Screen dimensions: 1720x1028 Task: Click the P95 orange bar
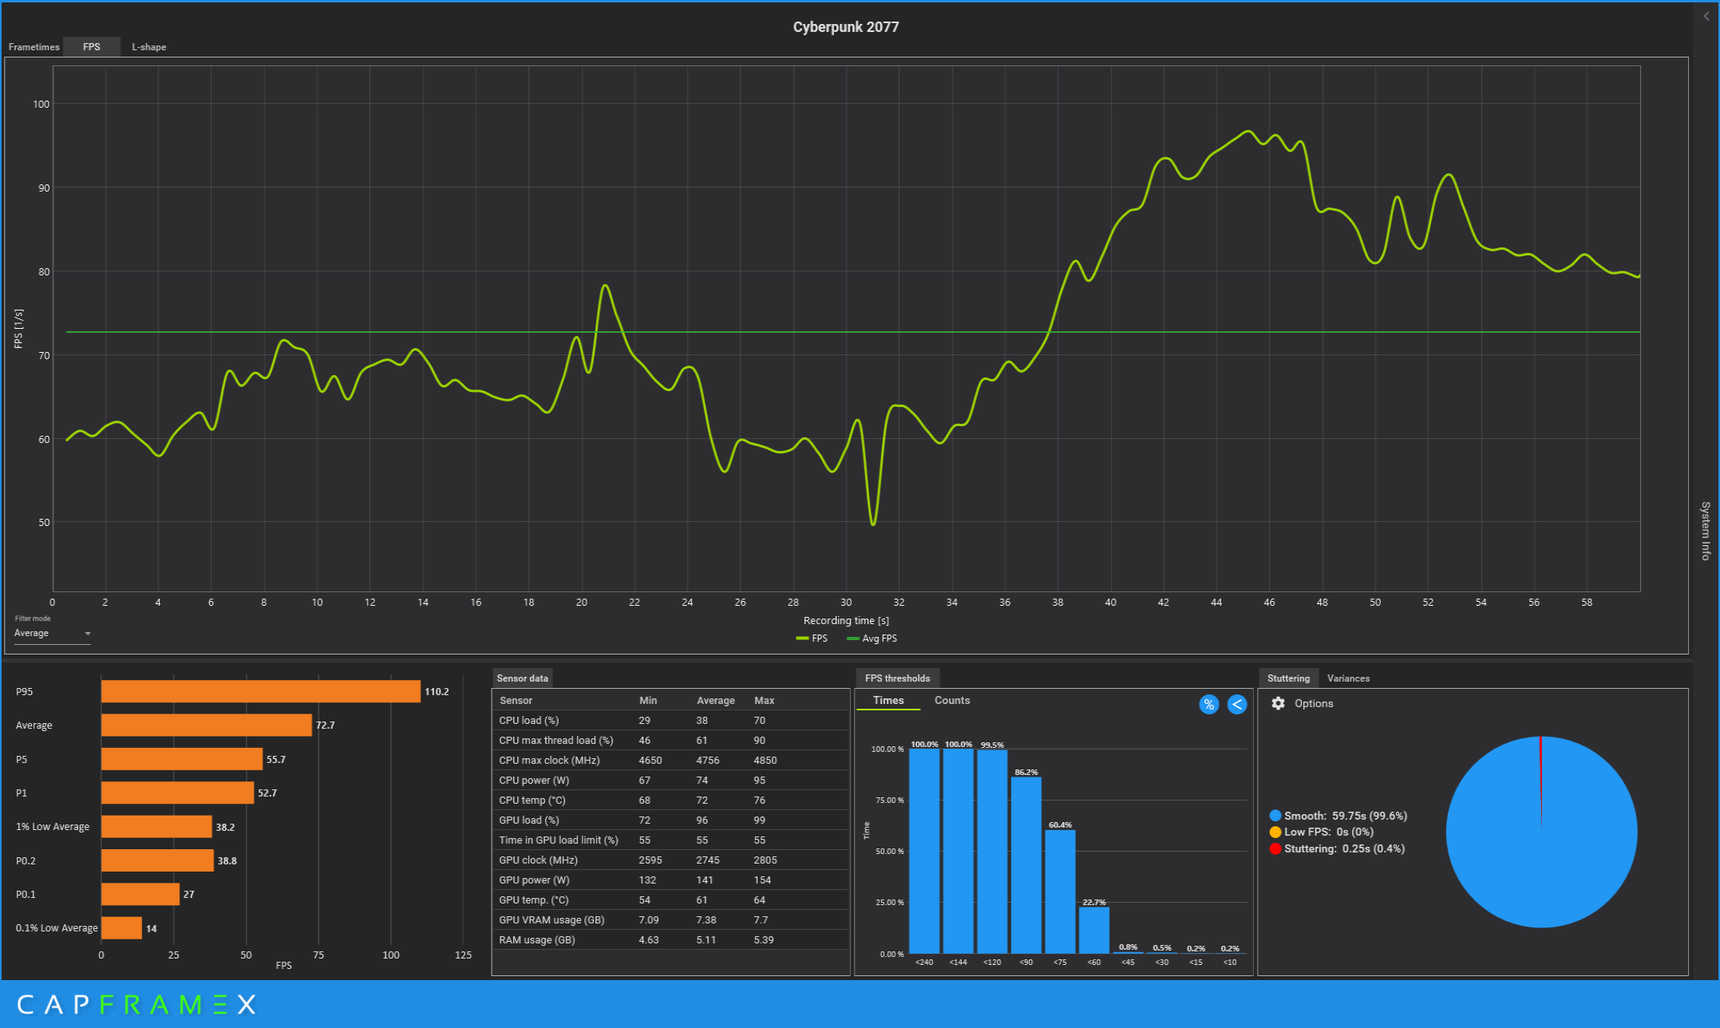coord(261,692)
